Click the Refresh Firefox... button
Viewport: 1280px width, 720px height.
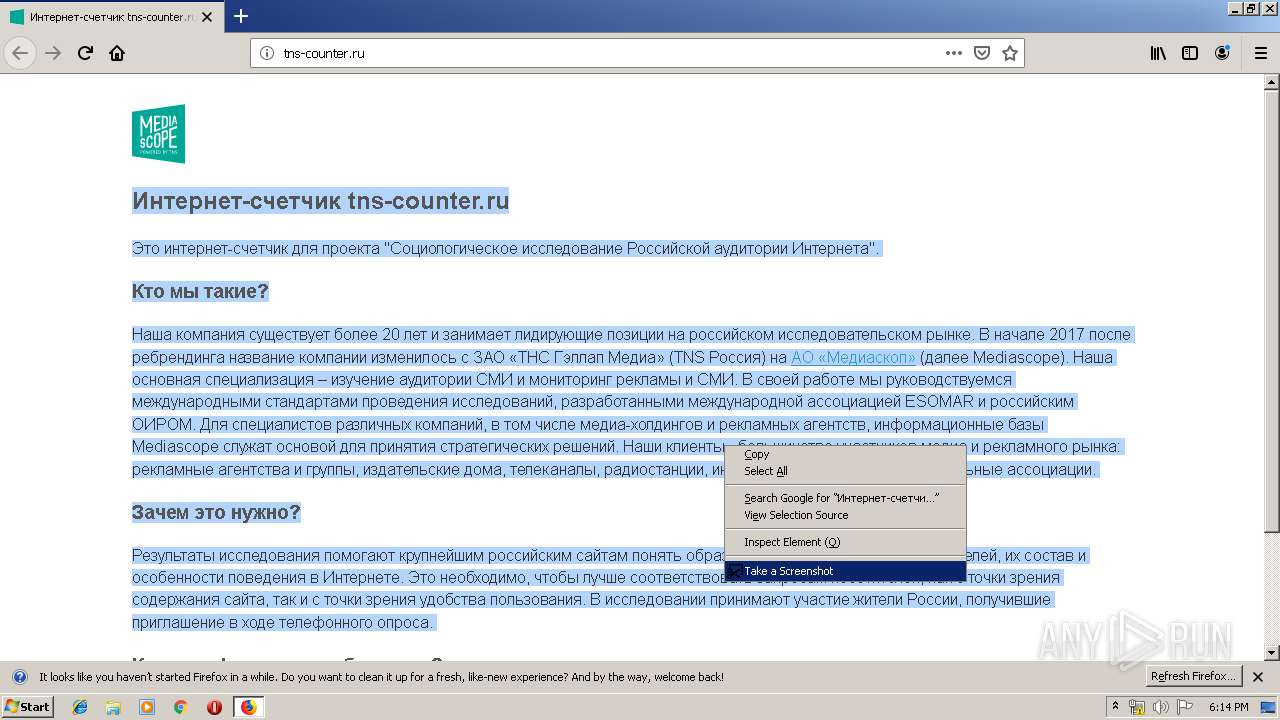click(1194, 676)
